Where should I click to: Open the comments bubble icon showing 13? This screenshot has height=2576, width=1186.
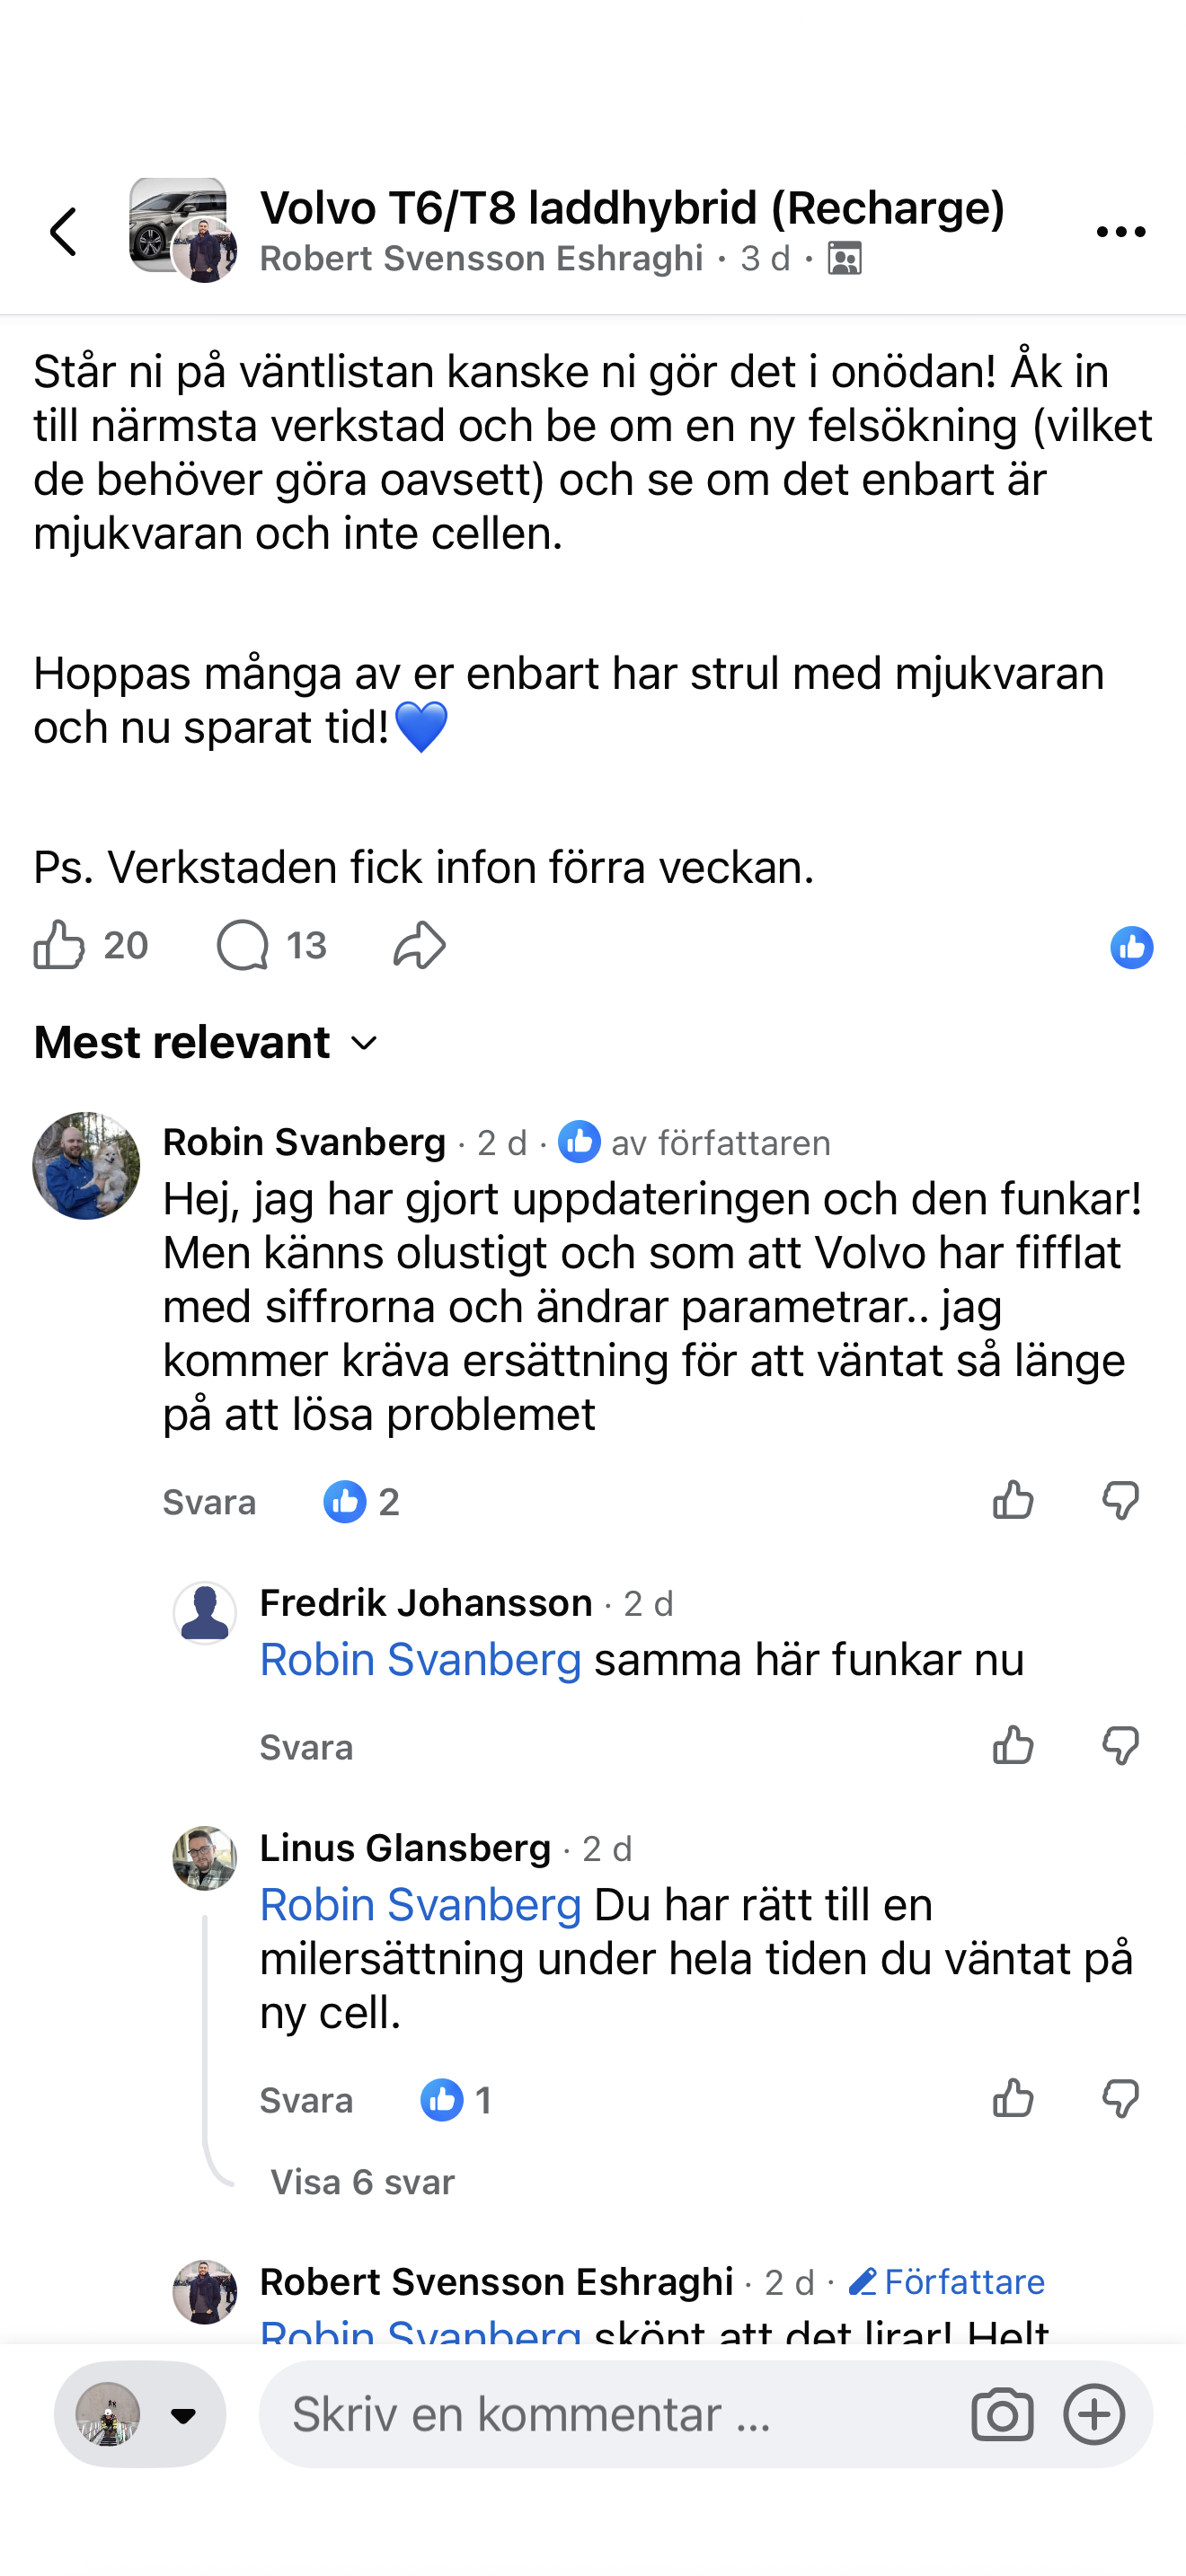point(243,945)
